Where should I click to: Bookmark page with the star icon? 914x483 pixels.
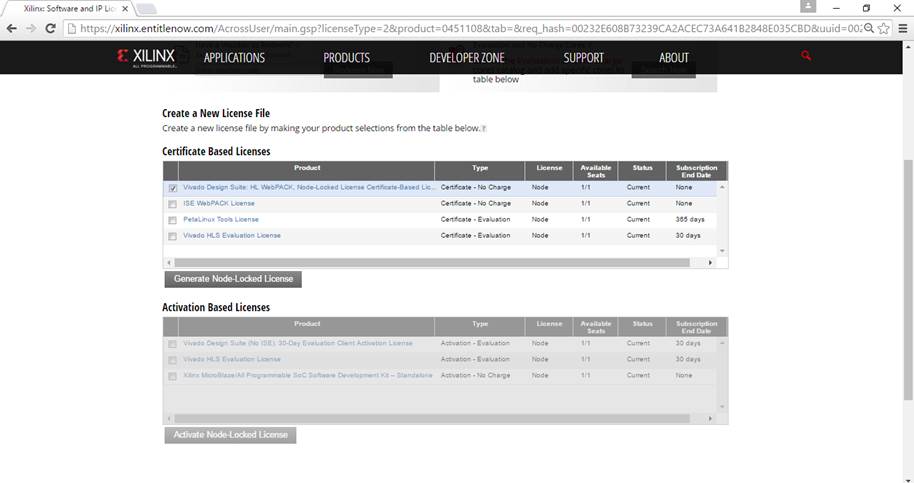(884, 28)
